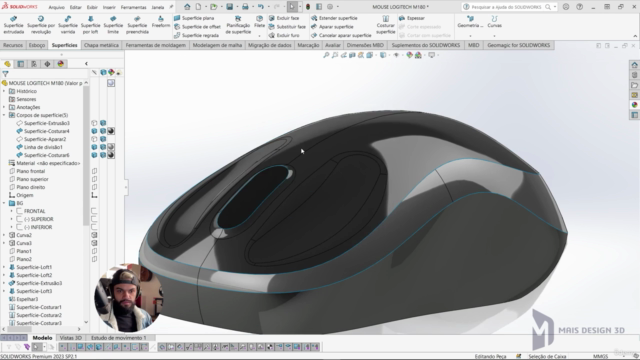This screenshot has width=640, height=360.
Task: Toggle visibility of Superfície-Costurar6 body
Action: click(94, 155)
